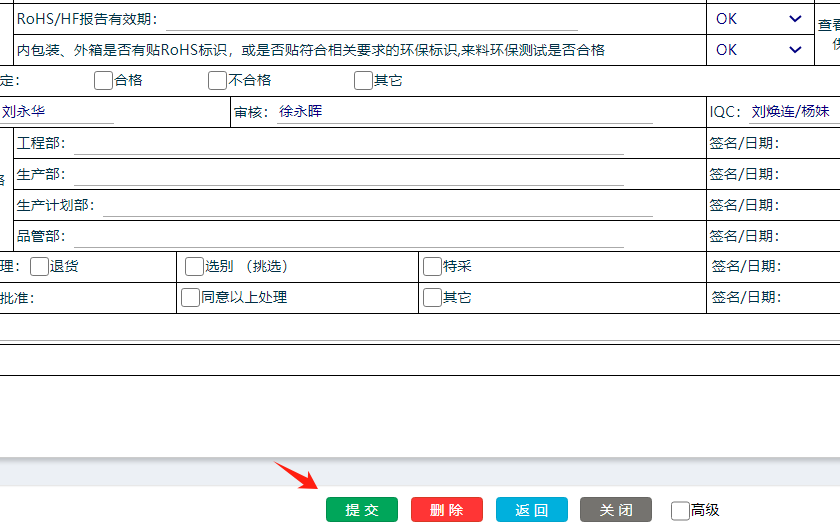Click the 审核 field containing 徐永晖
Viewport: 840px width, 526px height.
[x=464, y=113]
